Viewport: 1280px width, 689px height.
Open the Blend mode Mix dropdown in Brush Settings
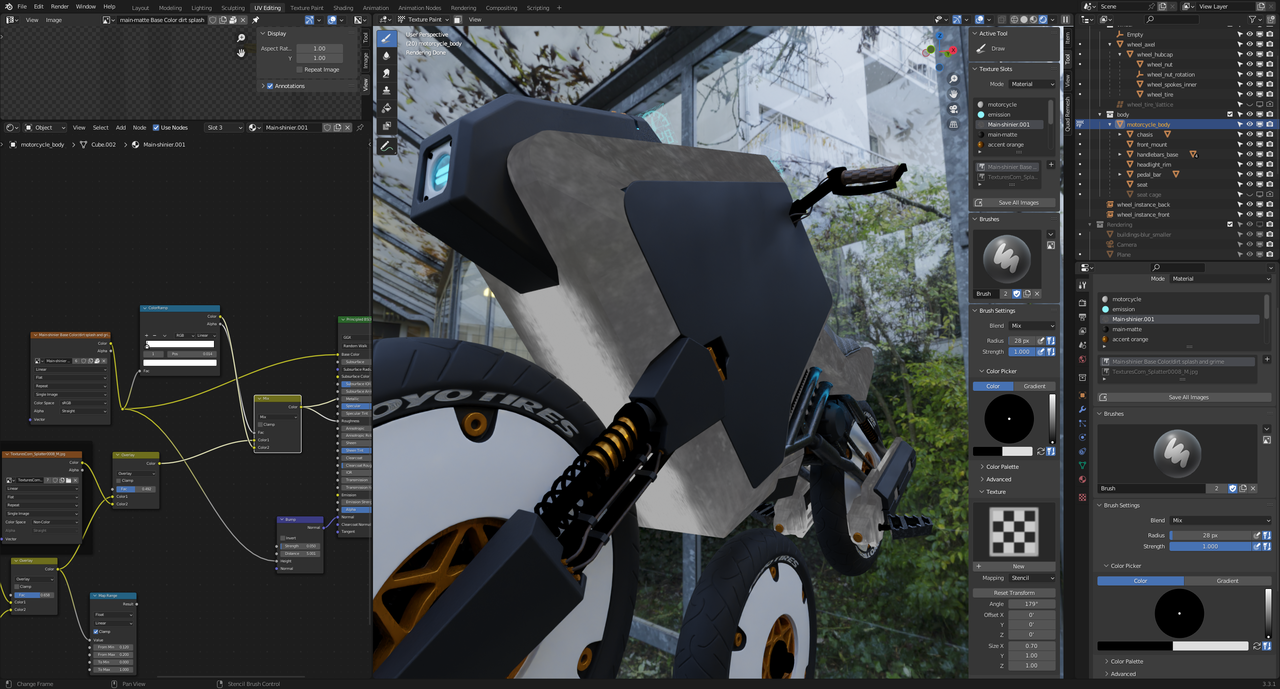1032,326
